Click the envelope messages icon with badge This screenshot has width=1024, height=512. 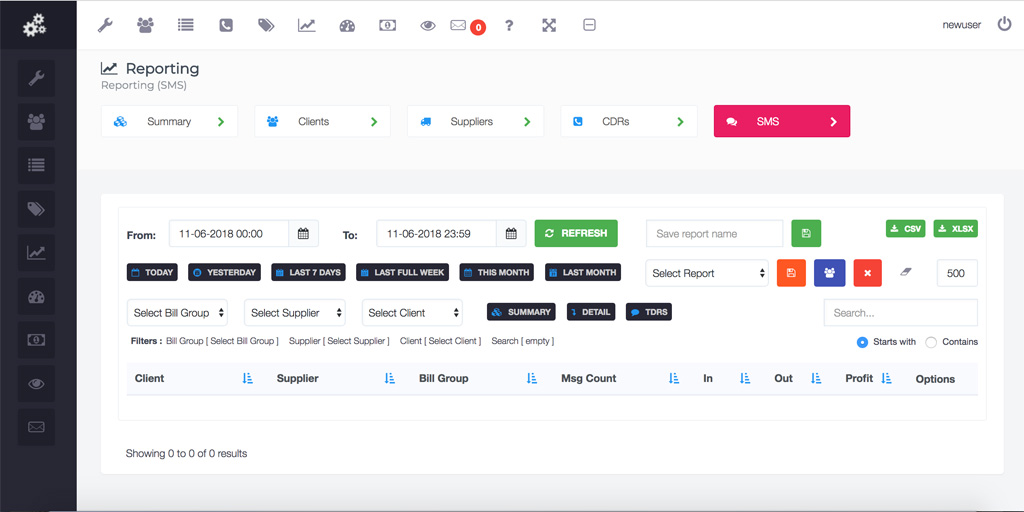pyautogui.click(x=459, y=25)
